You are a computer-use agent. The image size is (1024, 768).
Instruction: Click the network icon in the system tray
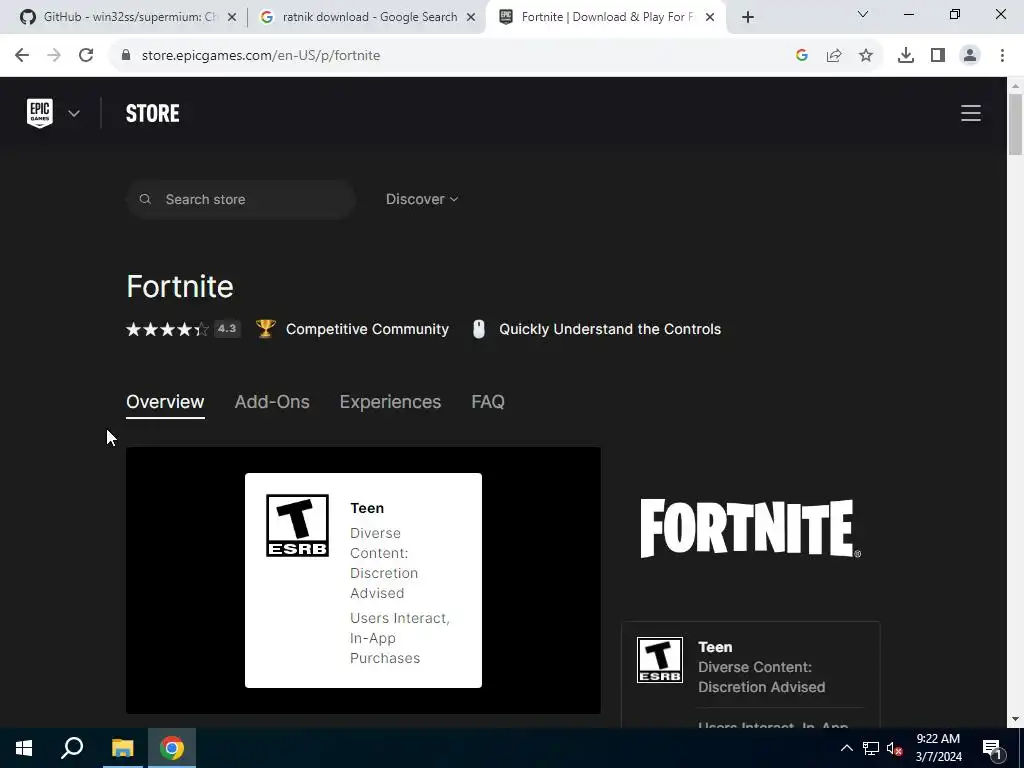point(871,748)
